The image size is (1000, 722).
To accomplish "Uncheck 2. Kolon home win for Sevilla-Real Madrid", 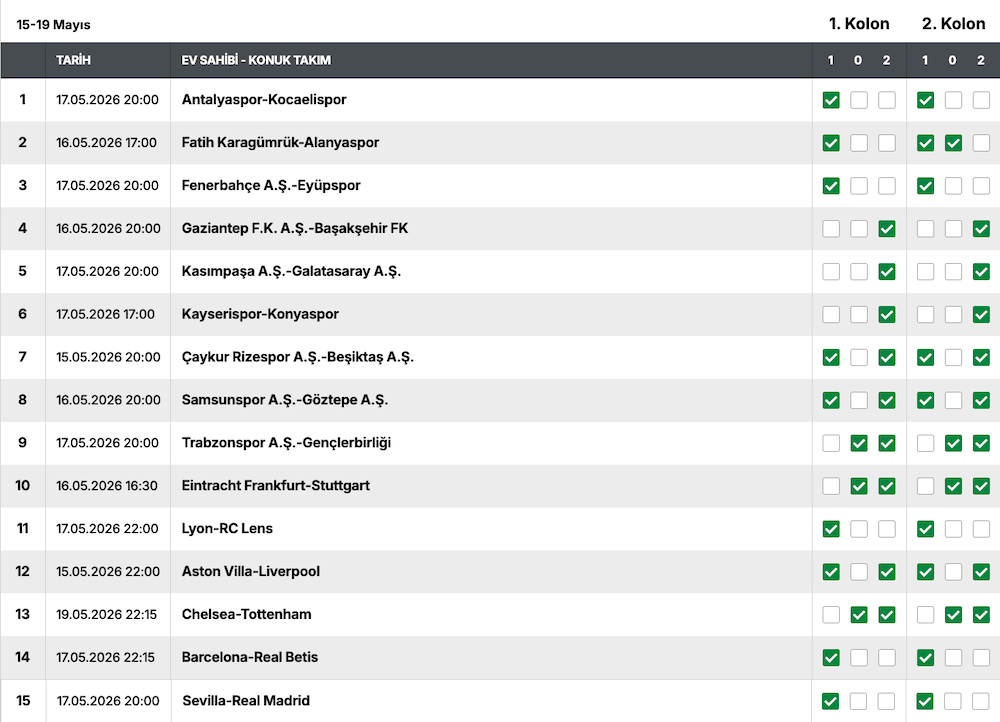I will point(924,701).
